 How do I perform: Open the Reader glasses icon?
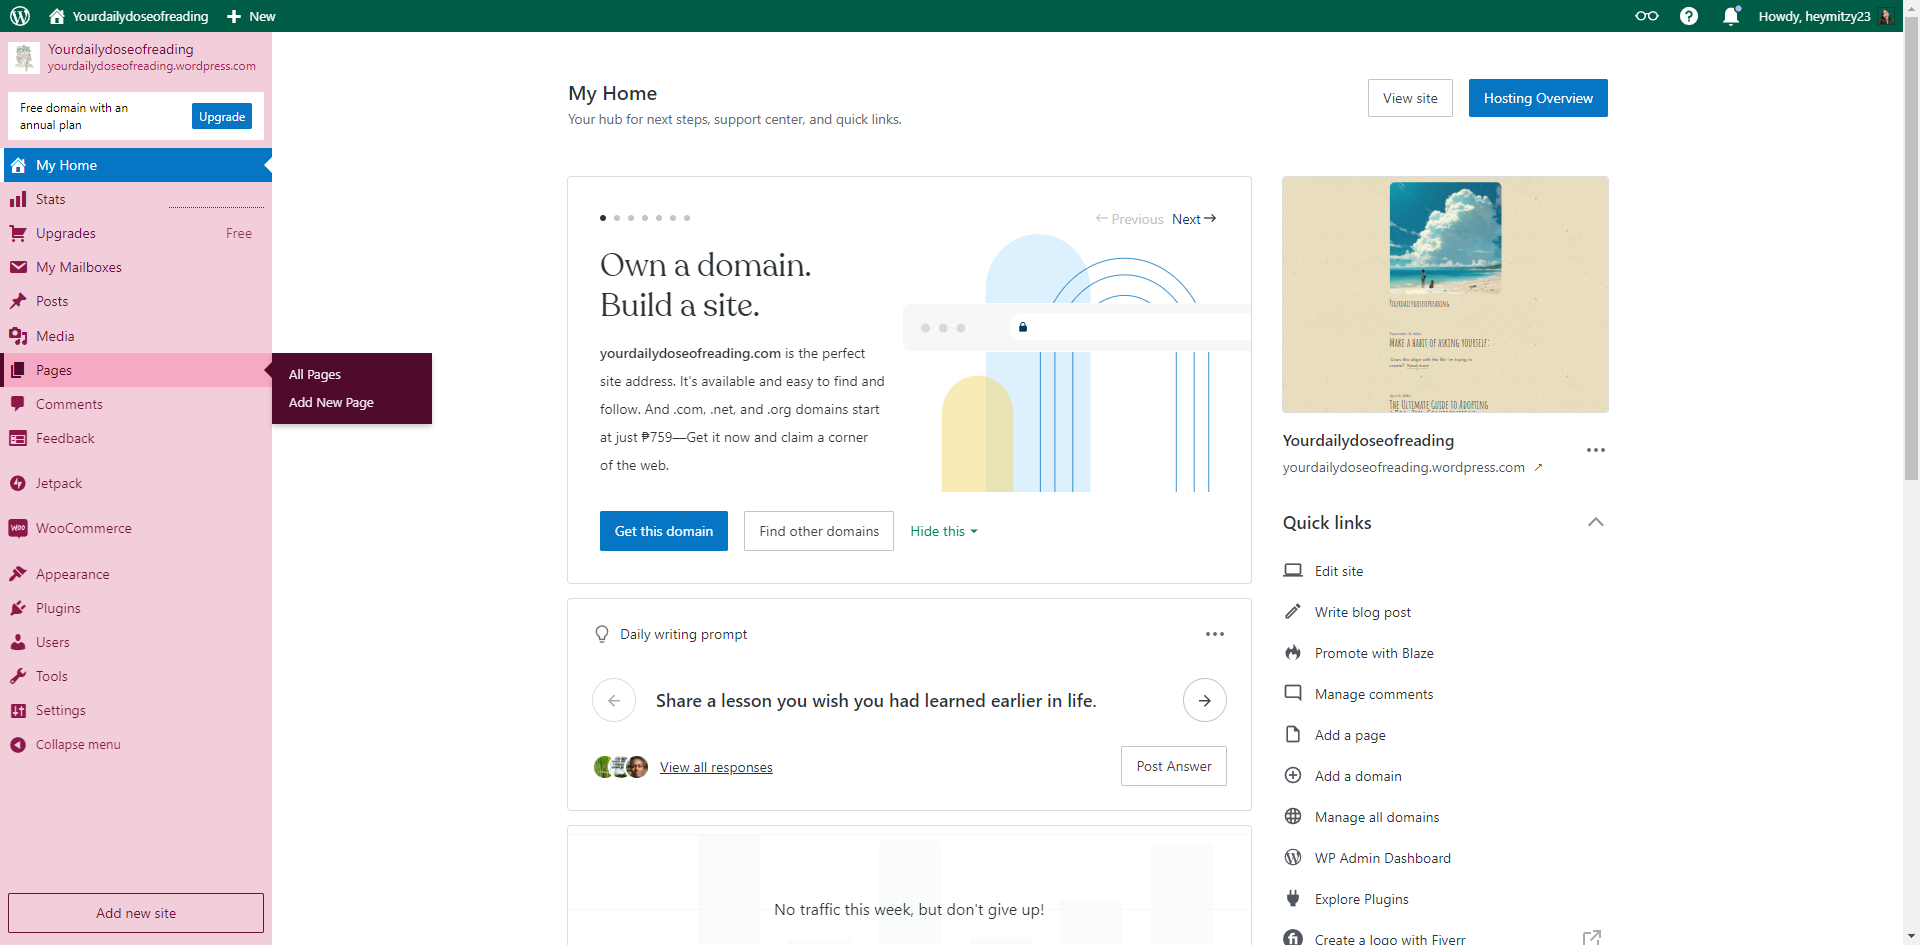1646,16
